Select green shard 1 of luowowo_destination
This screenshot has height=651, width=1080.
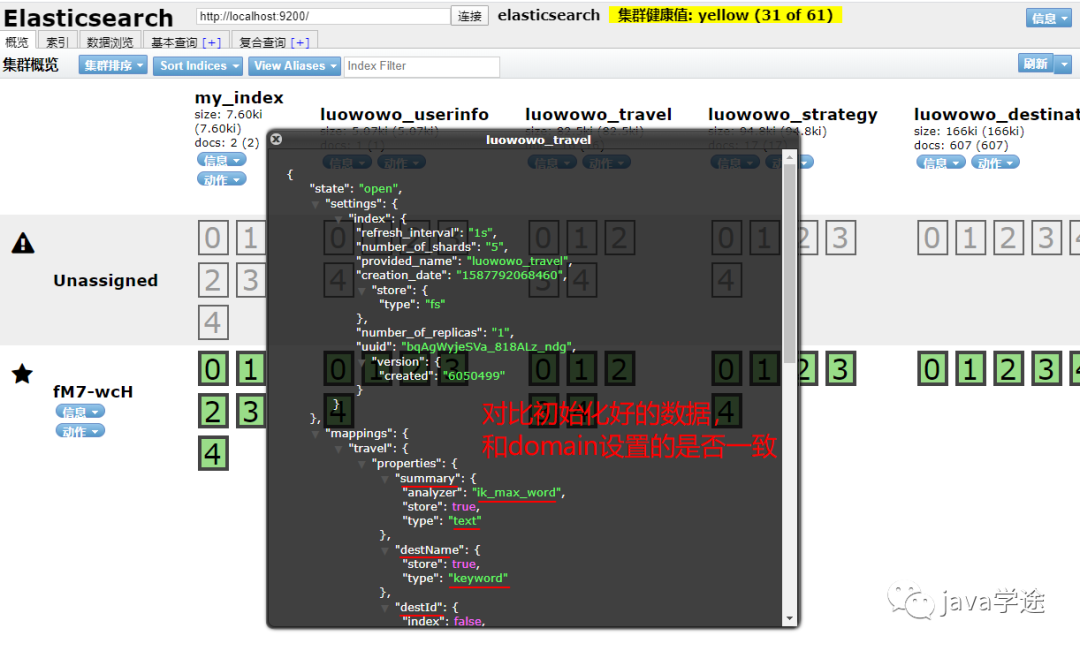(x=970, y=369)
